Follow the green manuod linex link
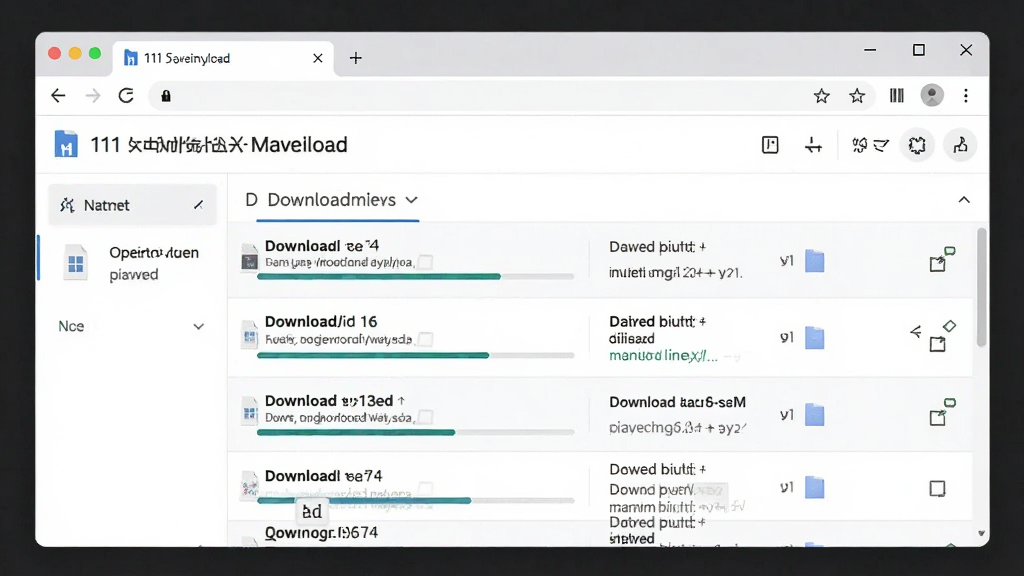Screen dimensions: 1024x576 [663, 356]
